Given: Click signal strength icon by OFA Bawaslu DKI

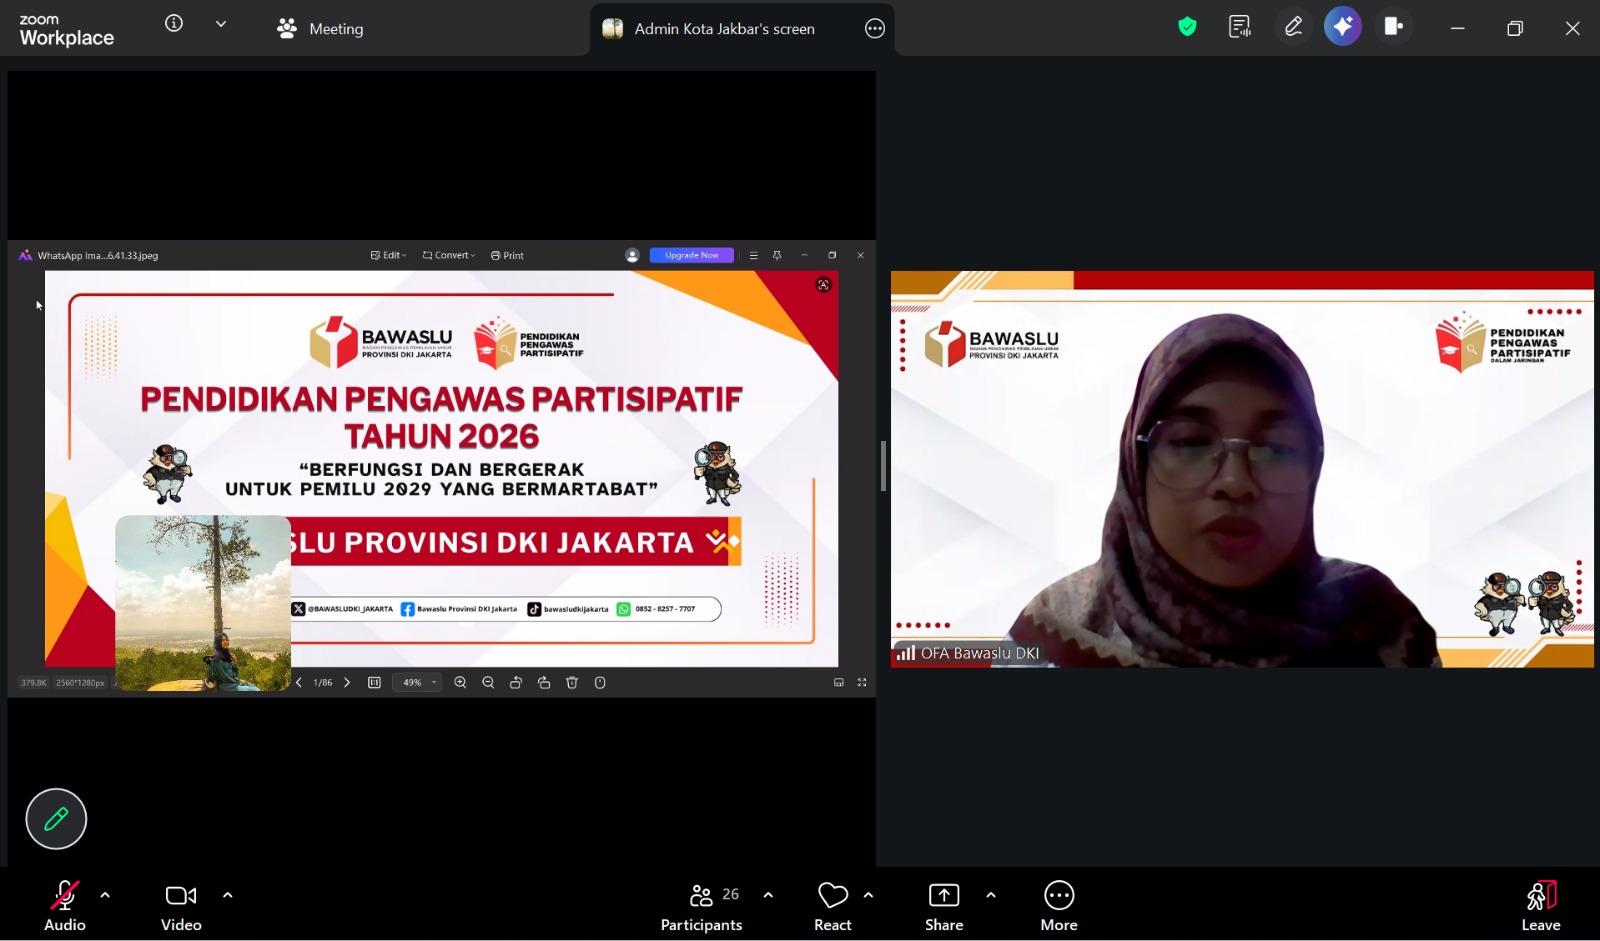Looking at the screenshot, I should (906, 653).
